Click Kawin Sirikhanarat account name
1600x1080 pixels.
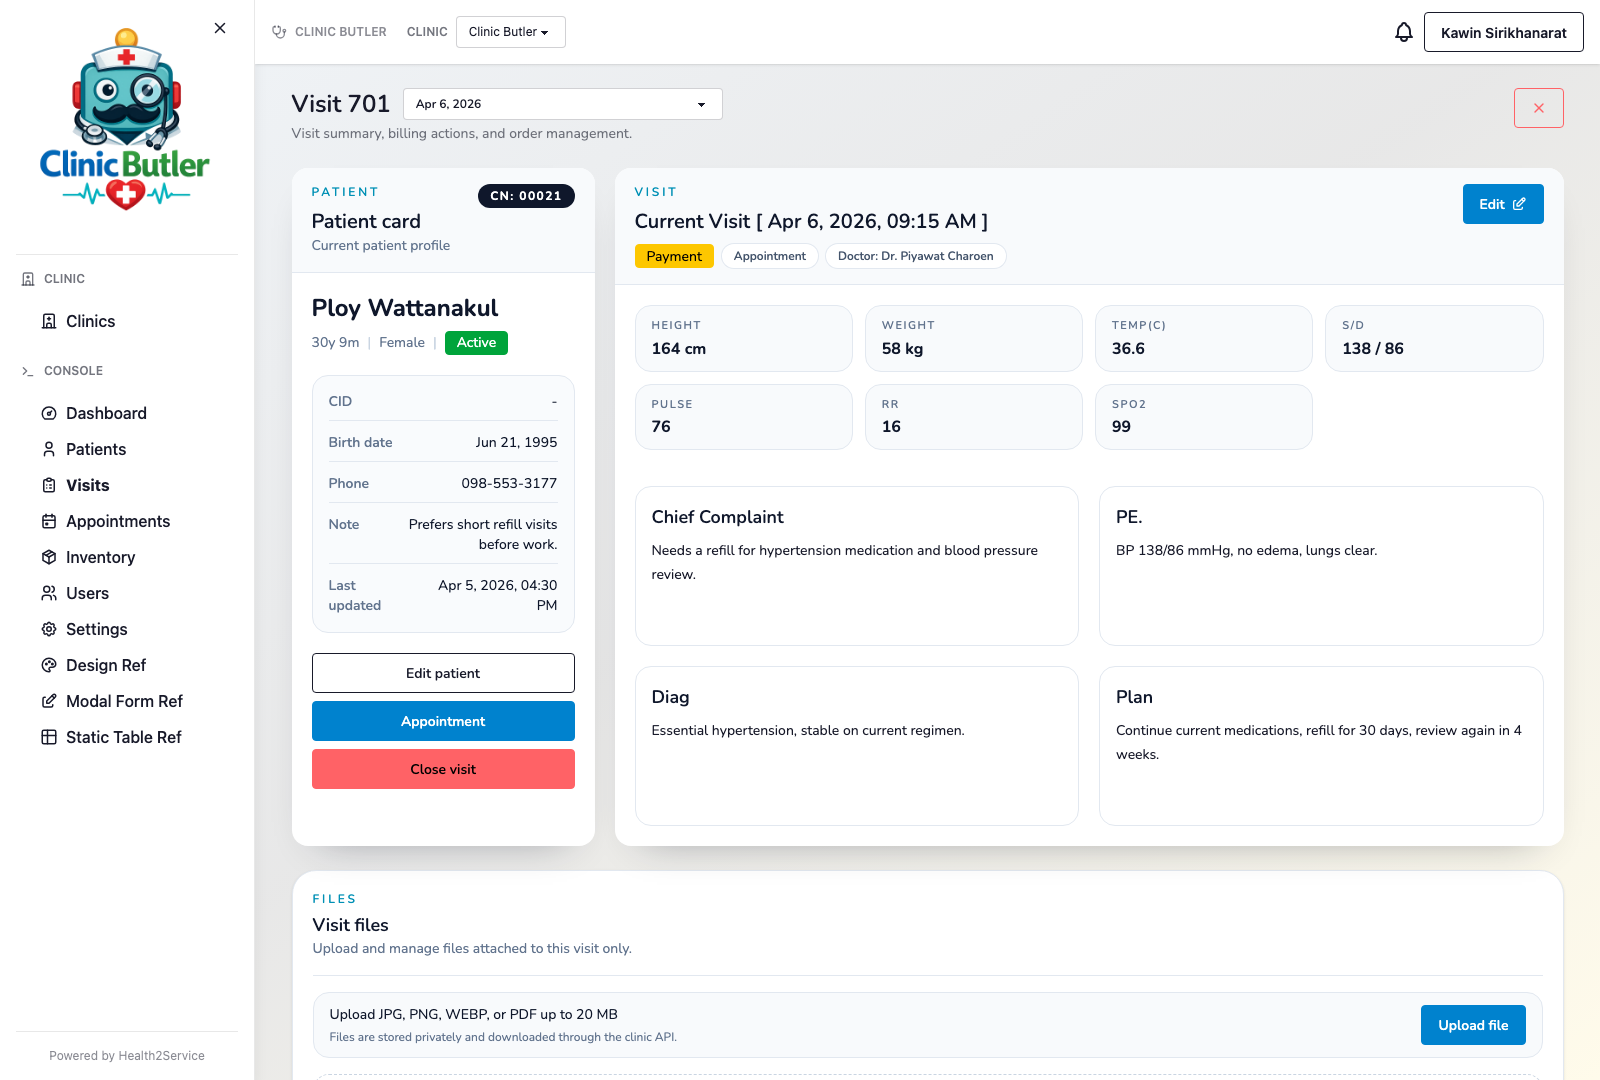tap(1503, 32)
